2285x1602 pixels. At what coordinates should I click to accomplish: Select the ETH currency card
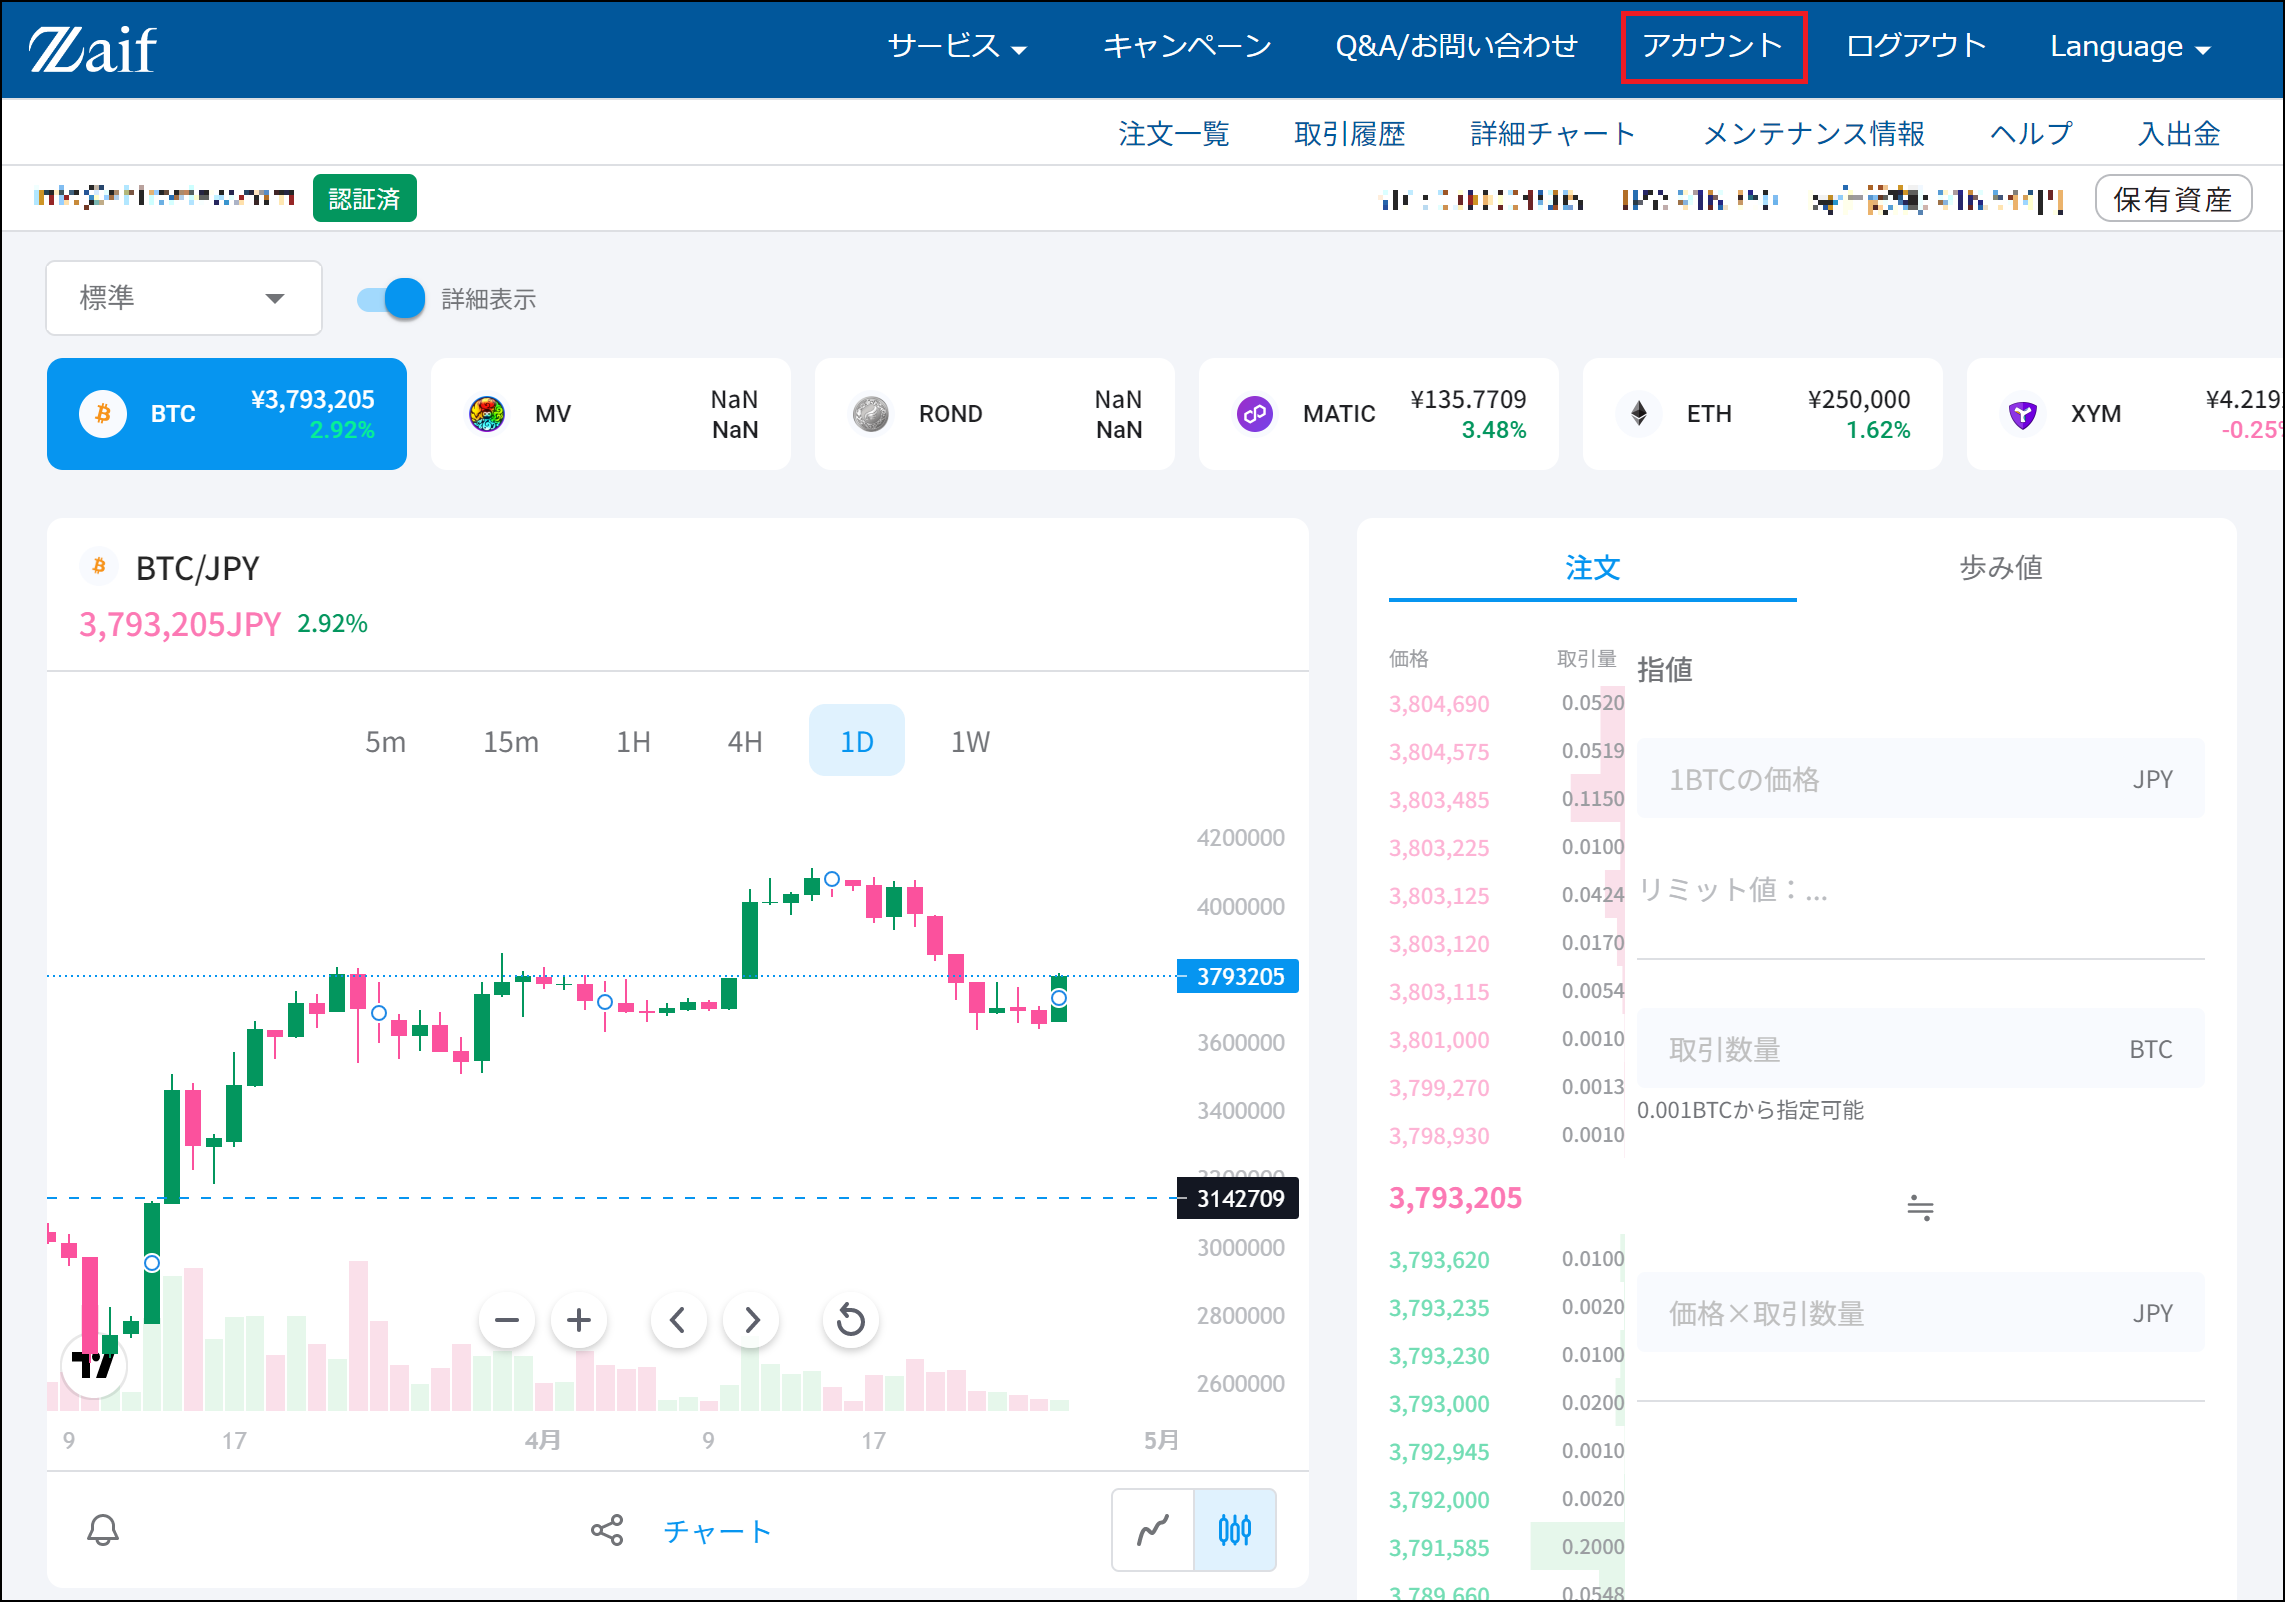pyautogui.click(x=1763, y=414)
